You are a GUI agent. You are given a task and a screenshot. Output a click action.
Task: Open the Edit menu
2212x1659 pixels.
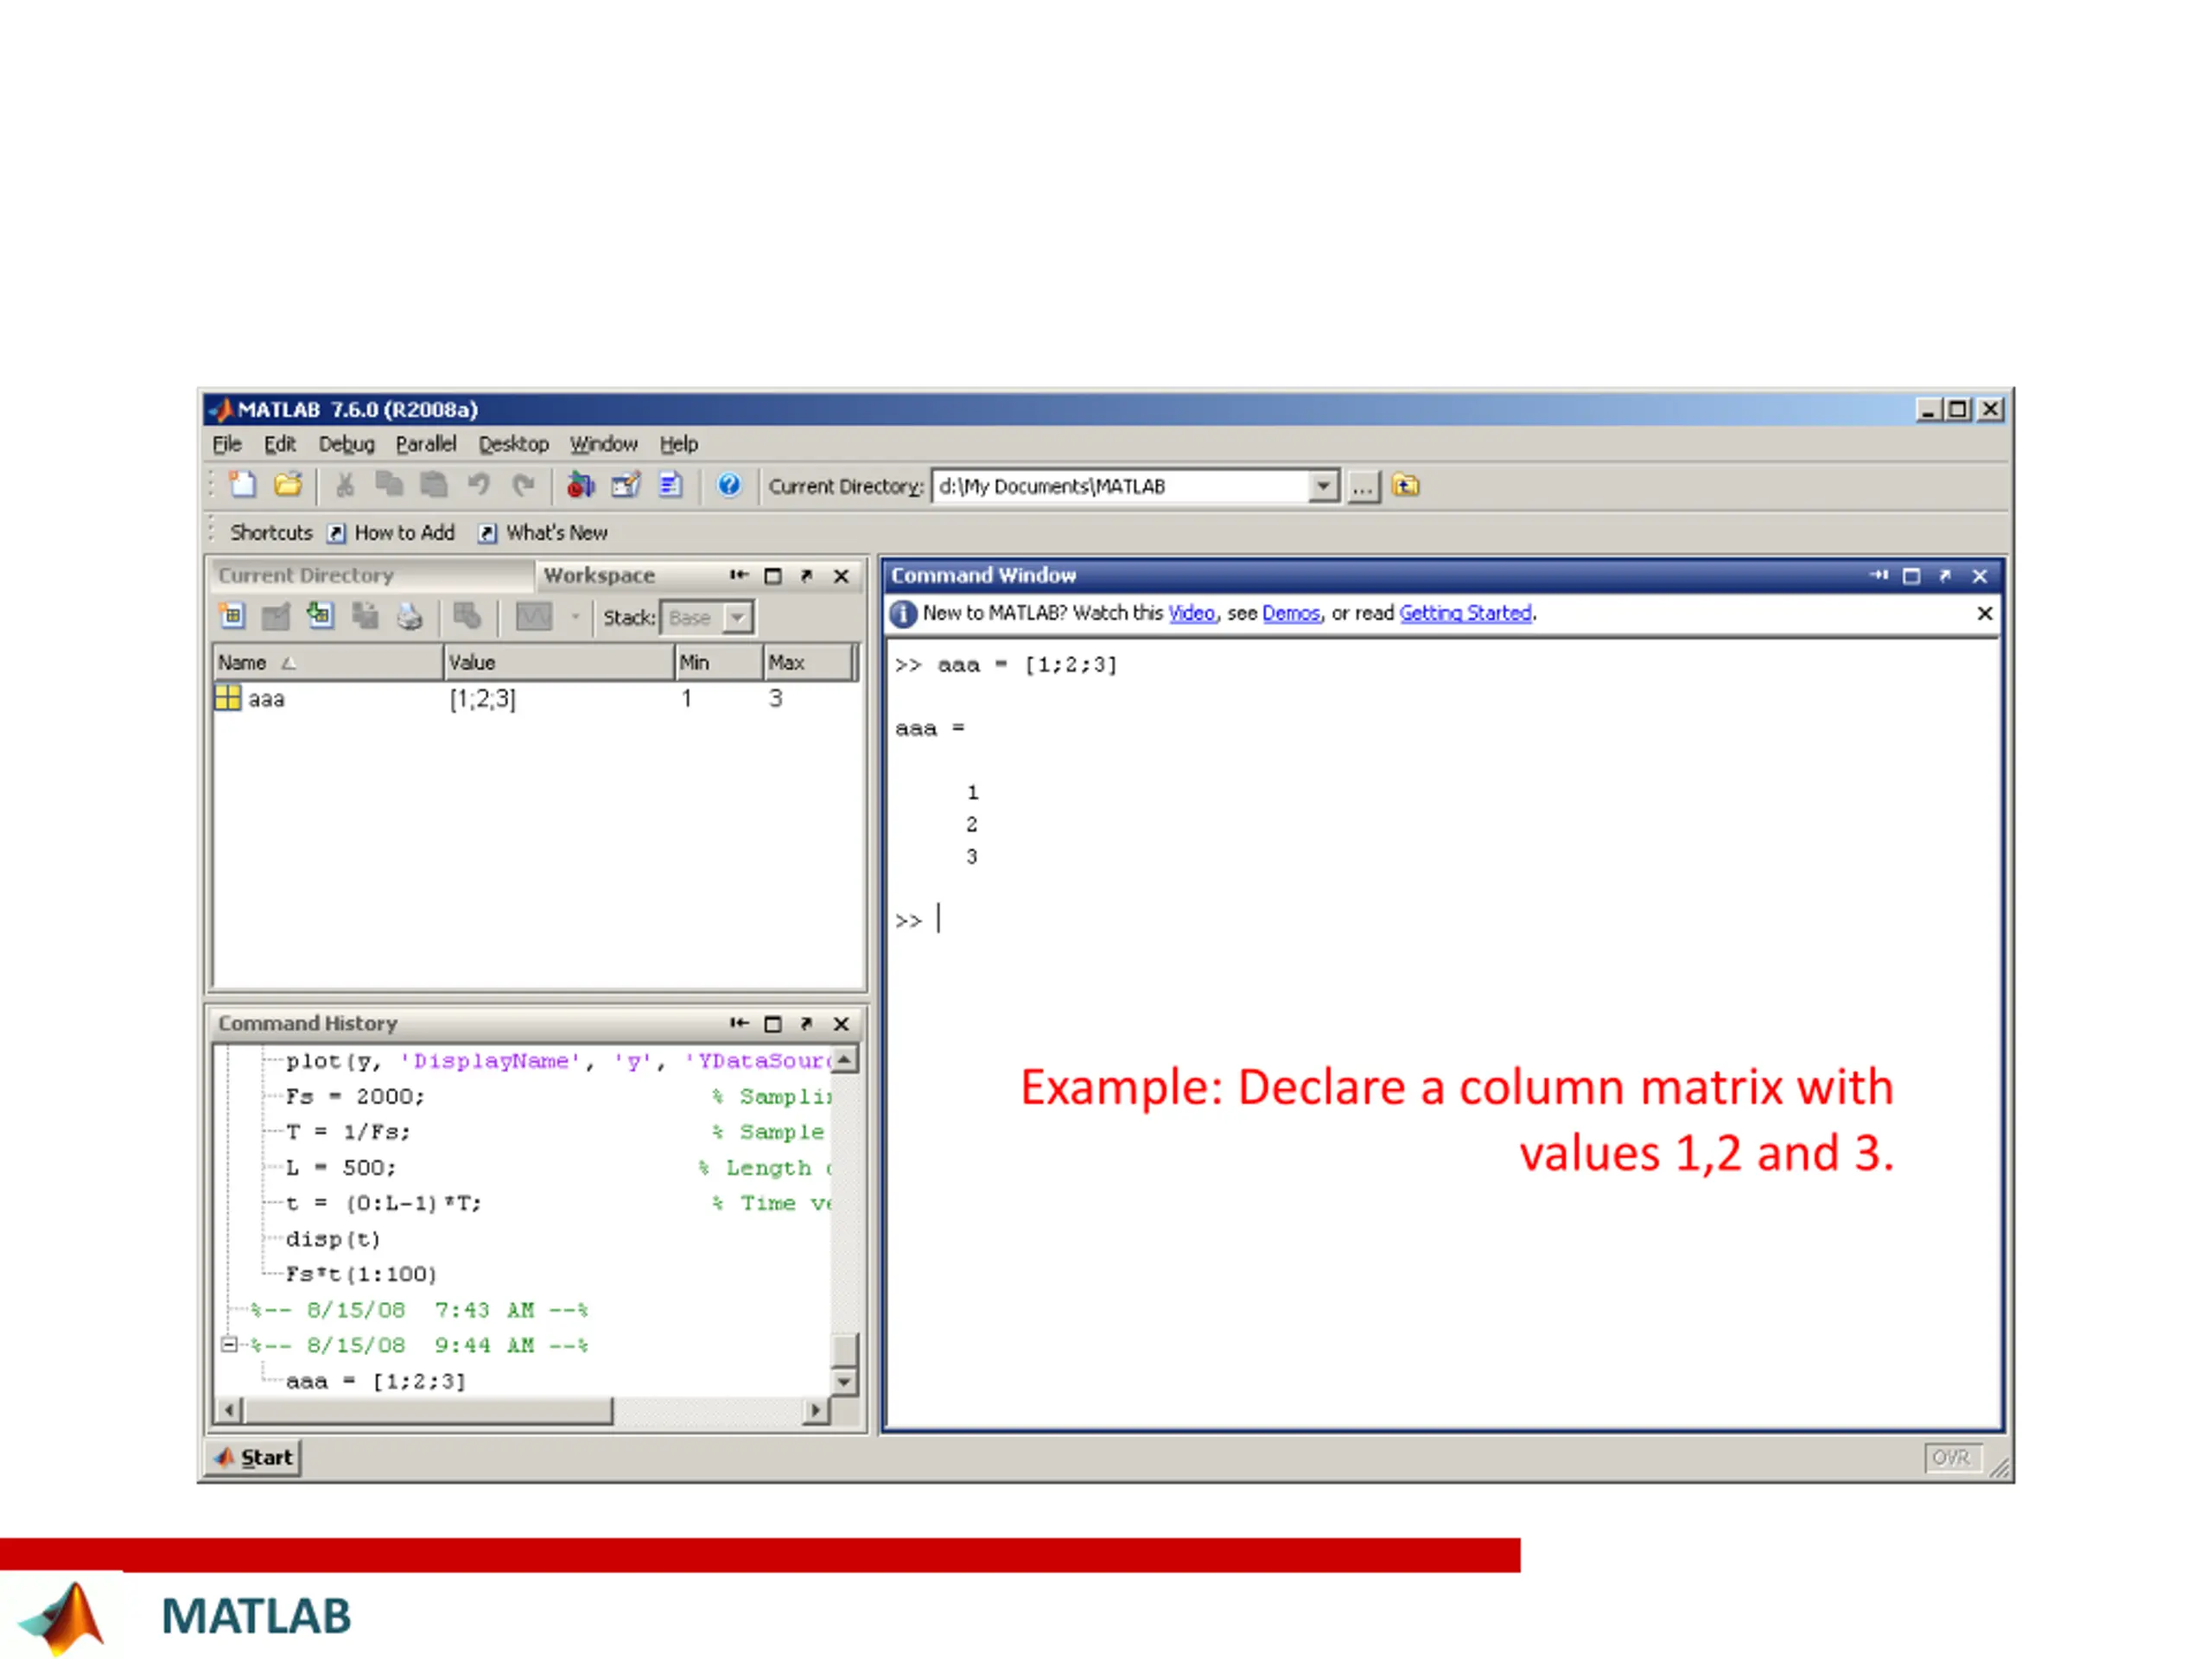tap(280, 443)
